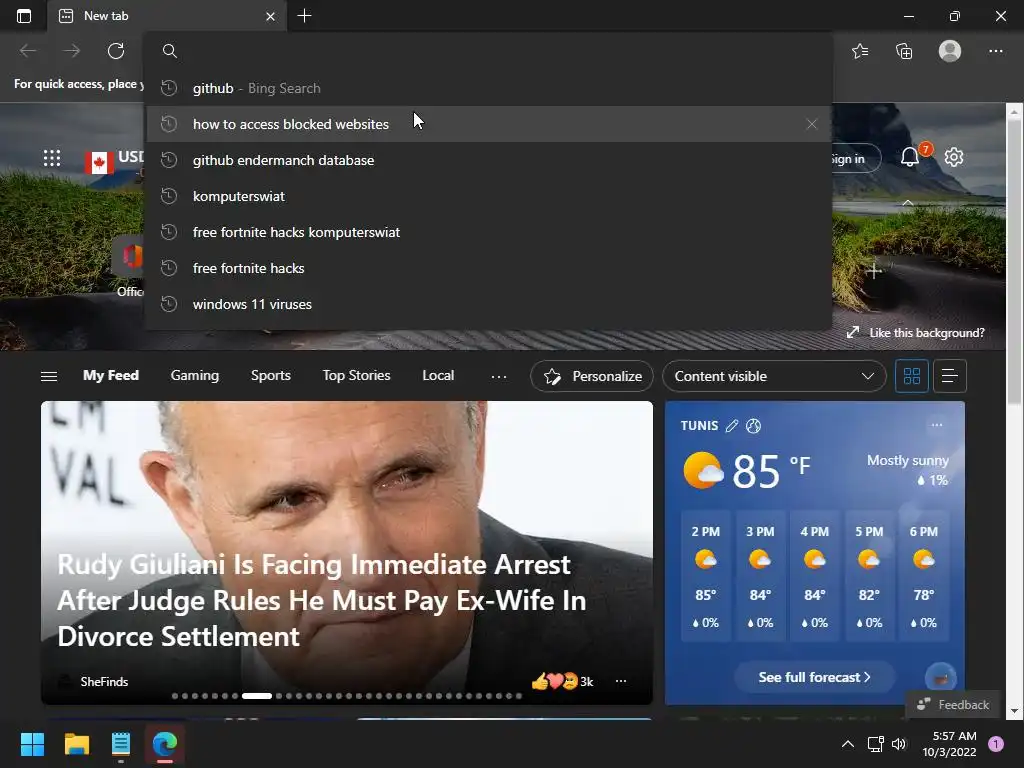Open the feed hamburger menu
The image size is (1024, 768).
[49, 376]
